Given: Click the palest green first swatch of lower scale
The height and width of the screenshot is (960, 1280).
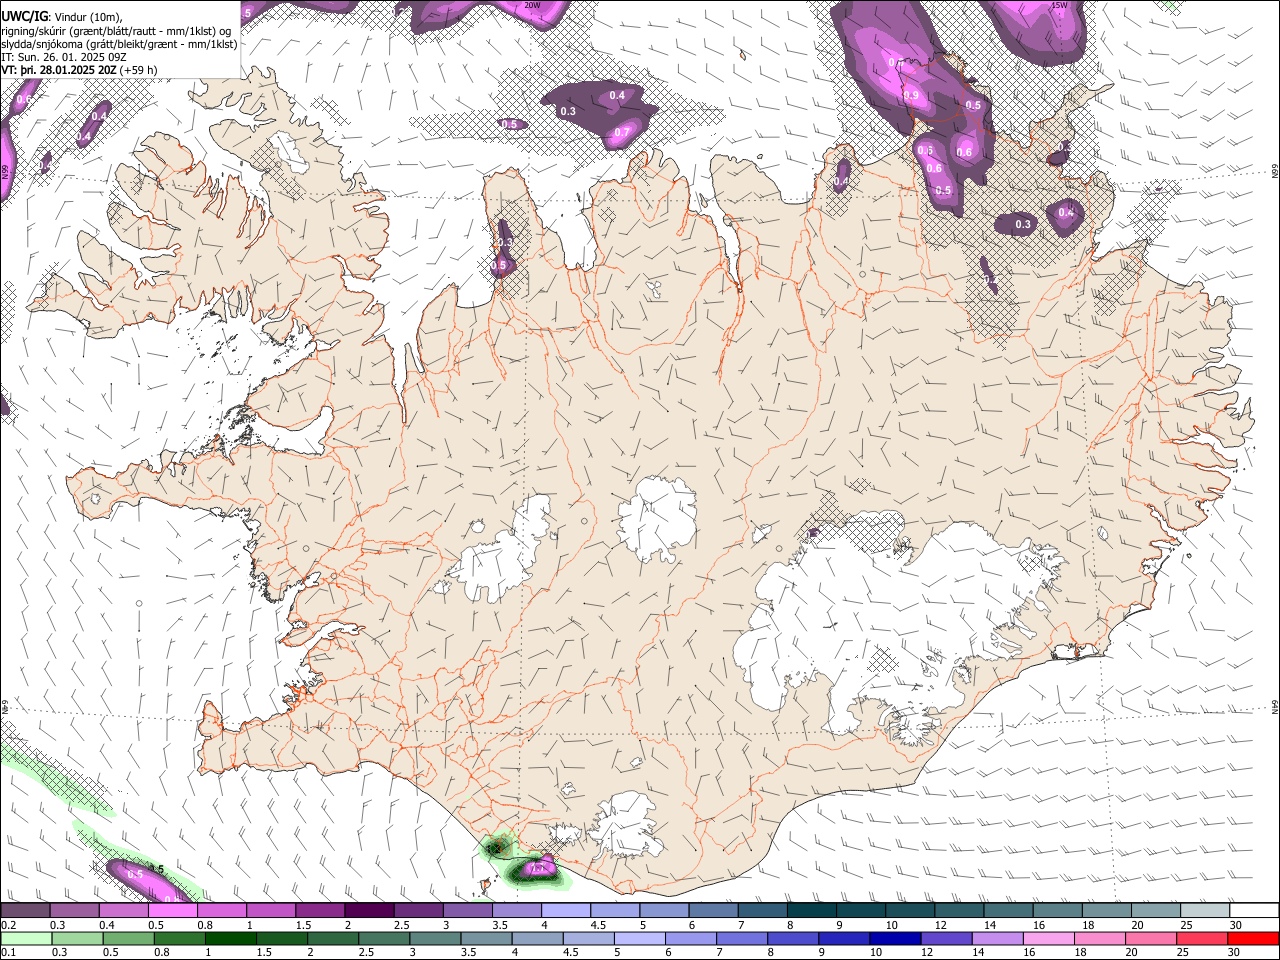Looking at the screenshot, I should coord(26,939).
